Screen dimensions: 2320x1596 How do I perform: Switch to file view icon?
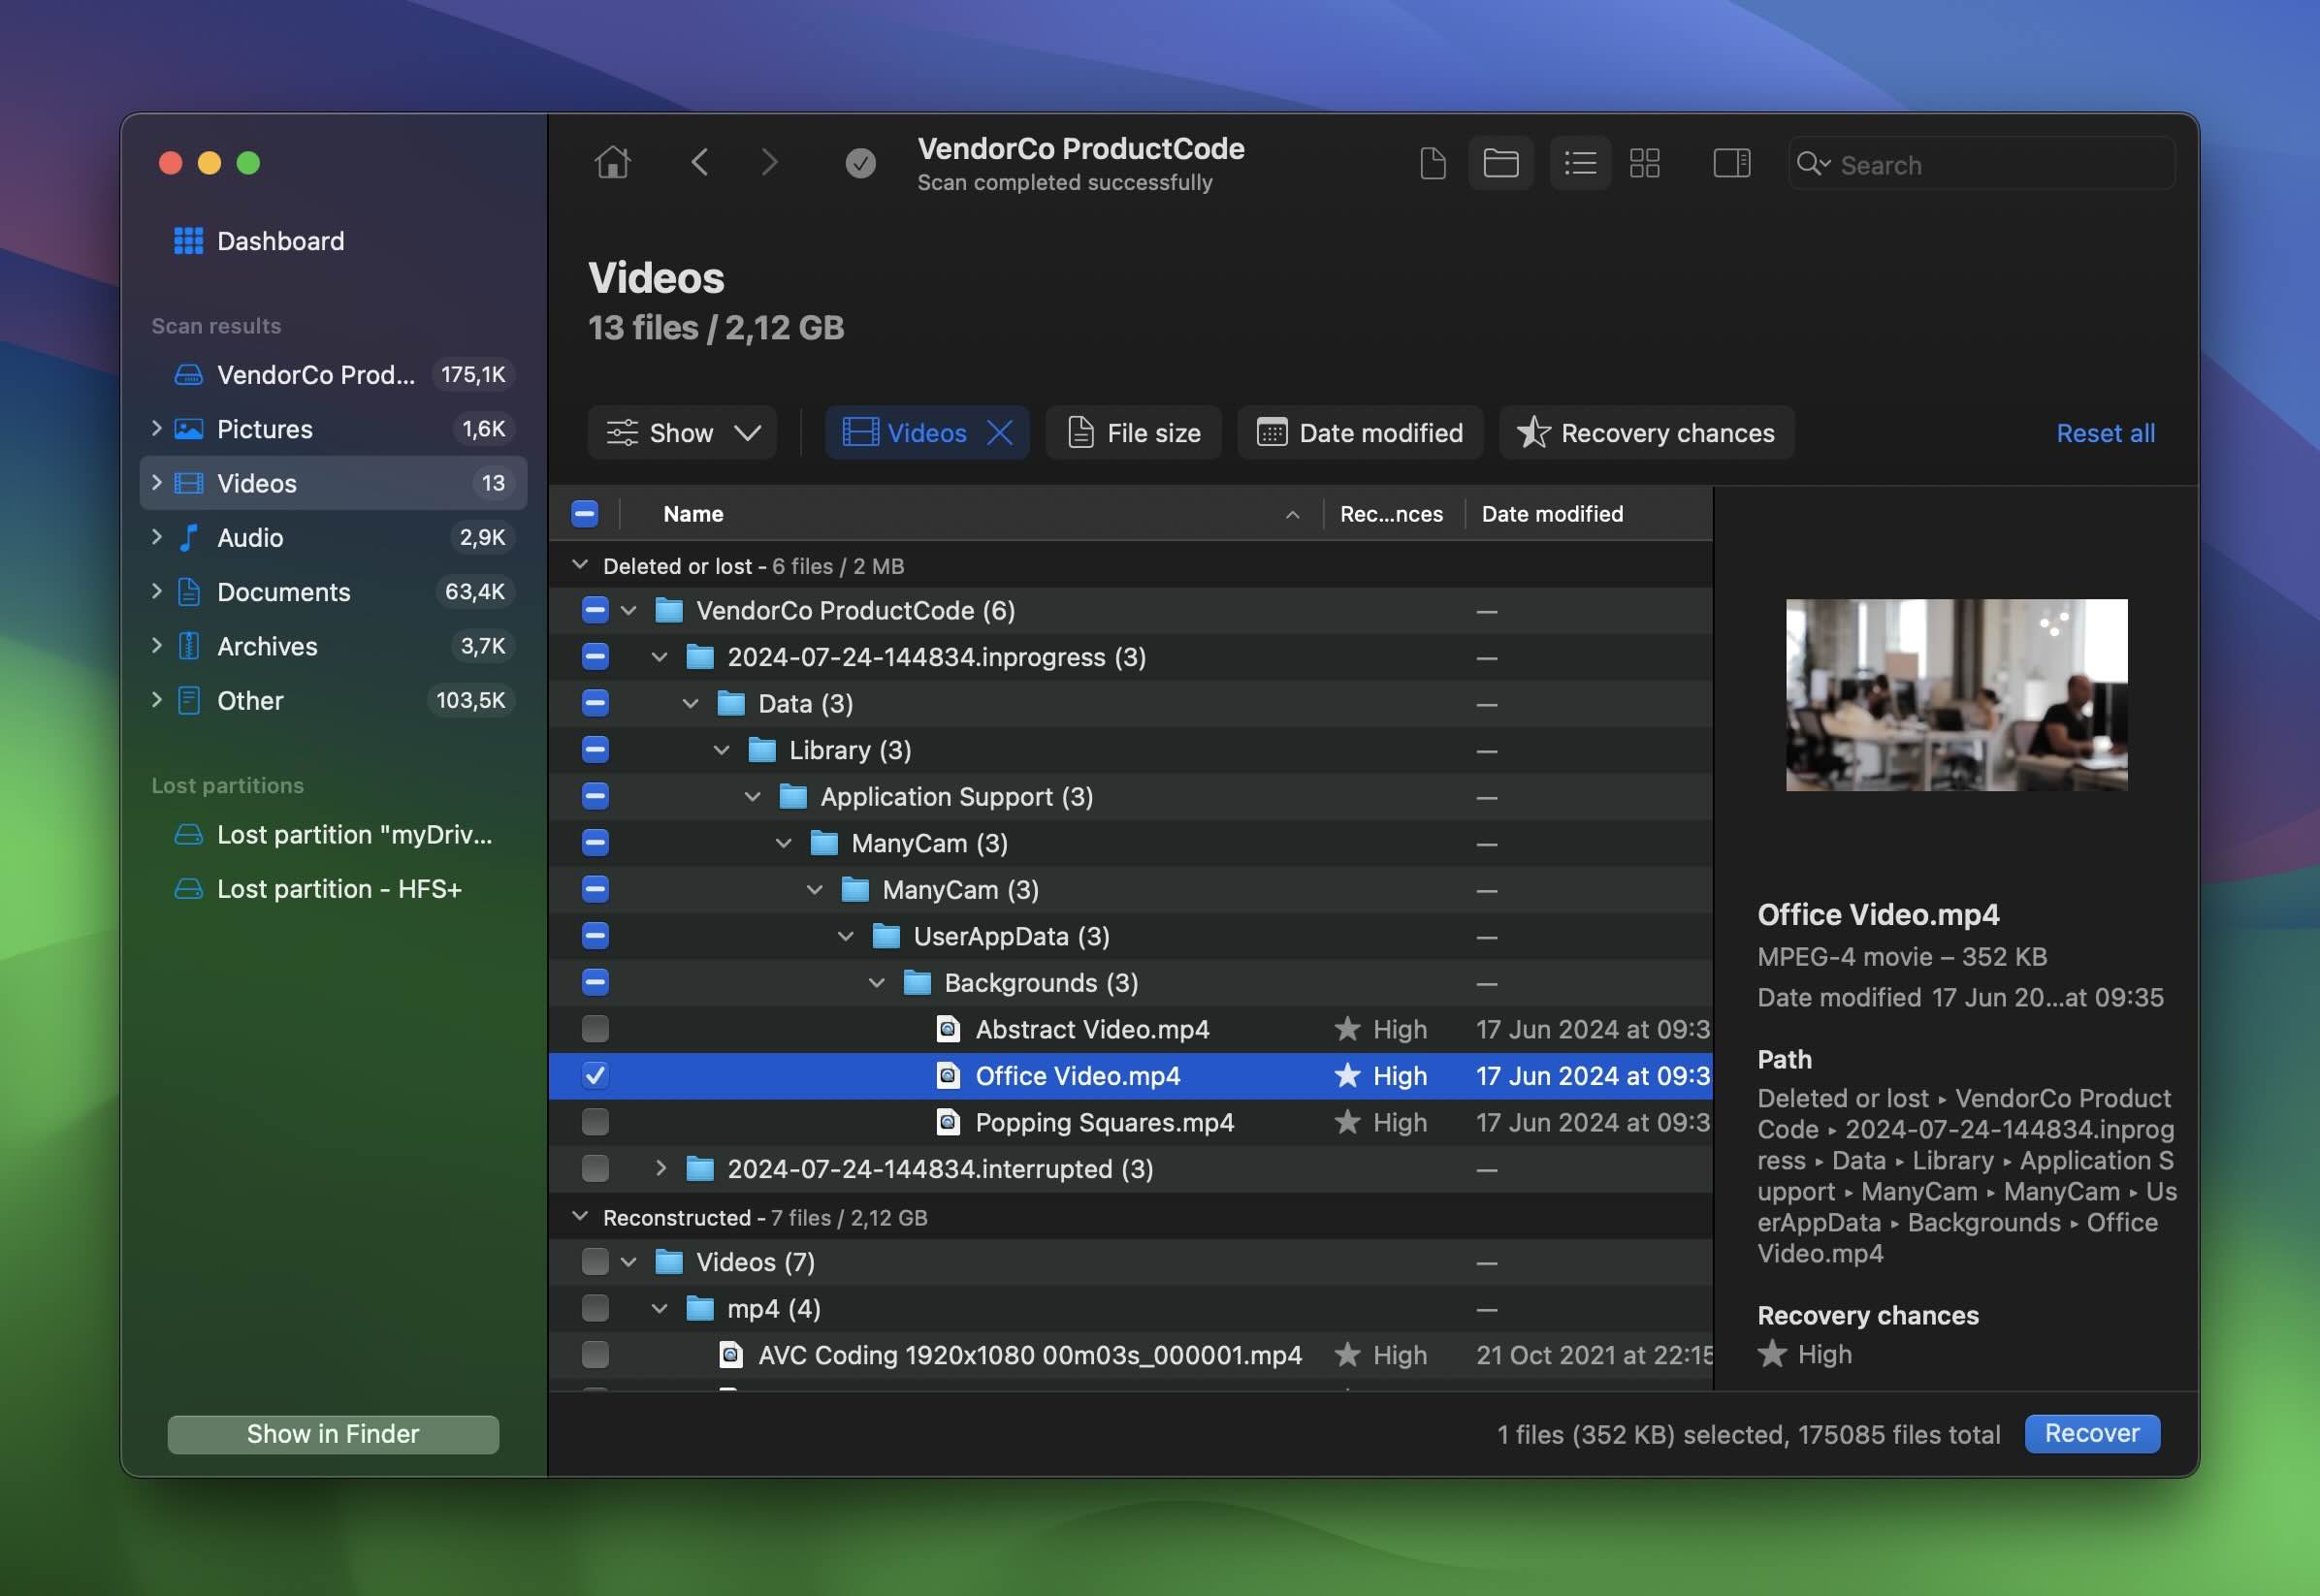1433,163
